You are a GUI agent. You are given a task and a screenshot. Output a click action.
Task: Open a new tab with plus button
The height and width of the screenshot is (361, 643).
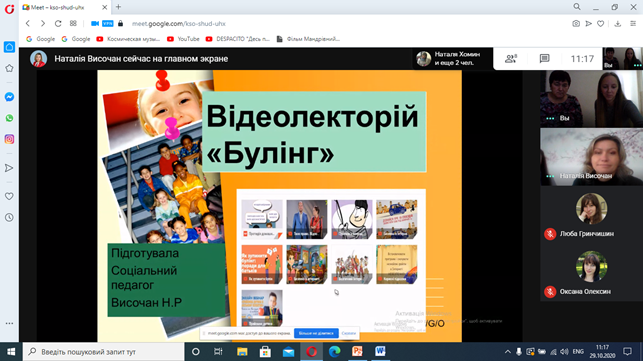pos(119,7)
